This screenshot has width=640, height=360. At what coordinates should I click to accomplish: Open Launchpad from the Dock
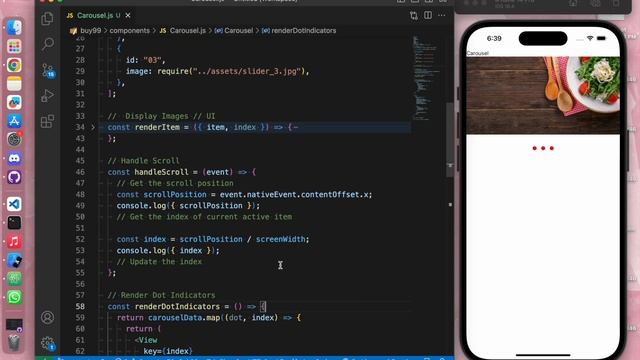point(14,47)
